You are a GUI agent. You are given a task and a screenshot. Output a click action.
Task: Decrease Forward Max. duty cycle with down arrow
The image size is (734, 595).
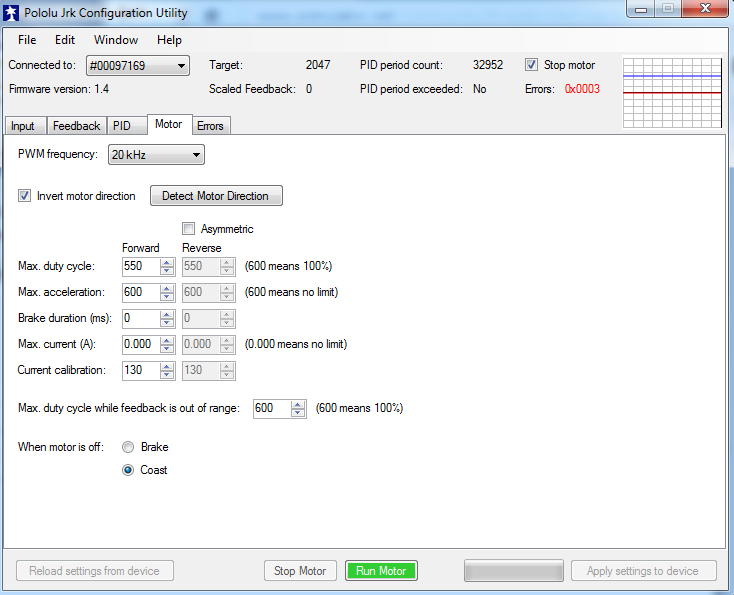coord(167,271)
